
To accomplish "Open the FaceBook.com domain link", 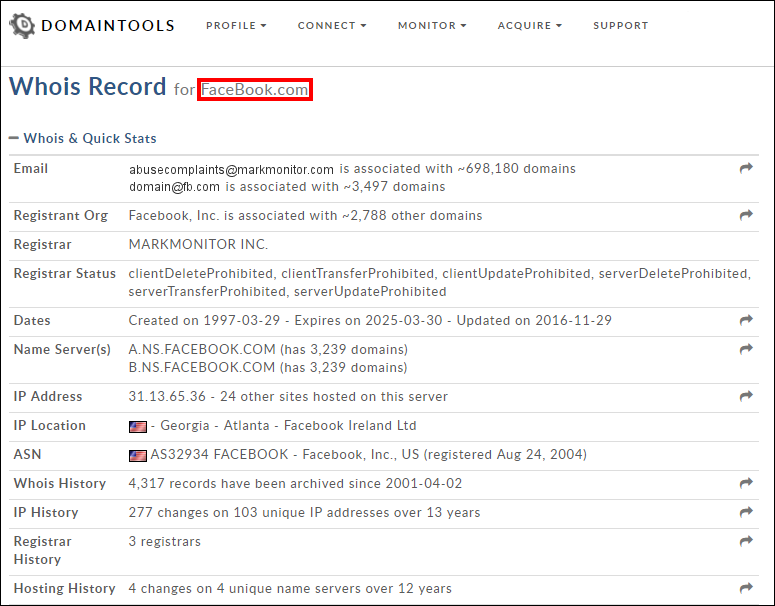I will tap(255, 89).
